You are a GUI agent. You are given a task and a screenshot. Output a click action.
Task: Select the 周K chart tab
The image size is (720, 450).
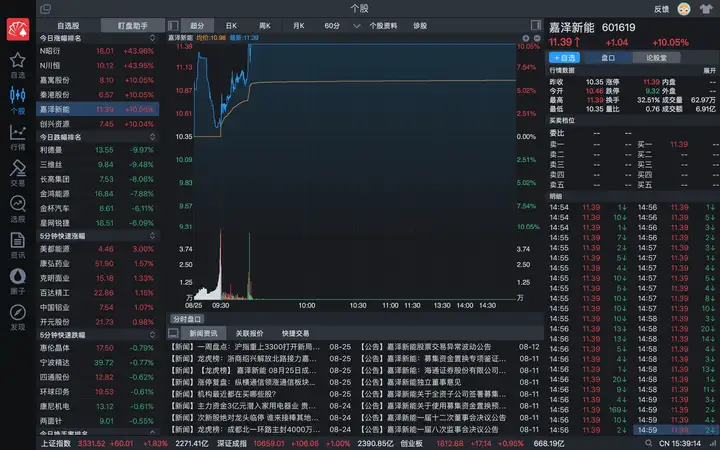tap(264, 26)
